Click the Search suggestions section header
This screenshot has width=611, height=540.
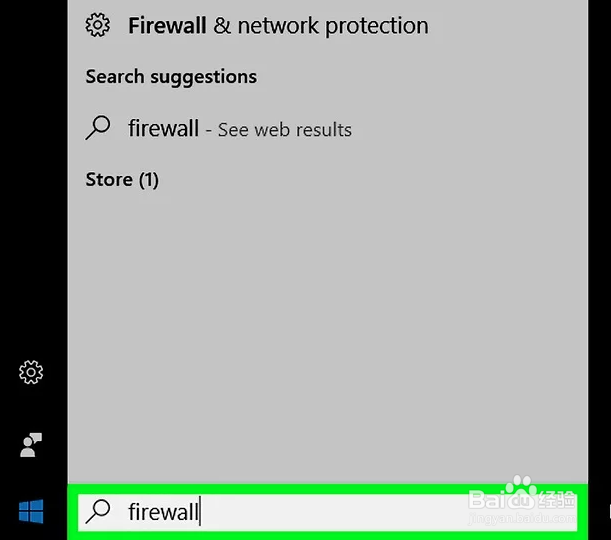click(x=171, y=77)
